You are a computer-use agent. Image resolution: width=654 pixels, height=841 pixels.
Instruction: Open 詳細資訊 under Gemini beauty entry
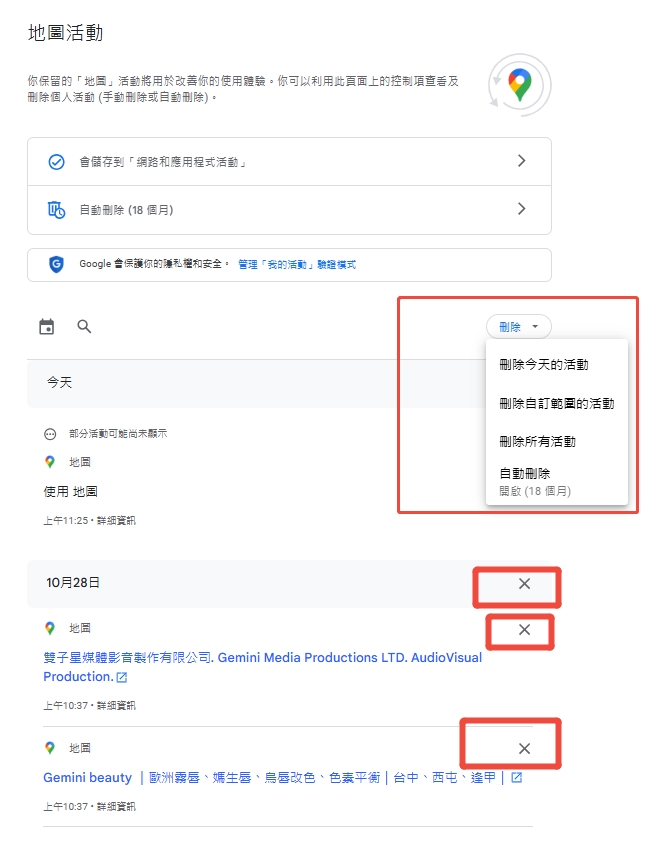point(116,806)
